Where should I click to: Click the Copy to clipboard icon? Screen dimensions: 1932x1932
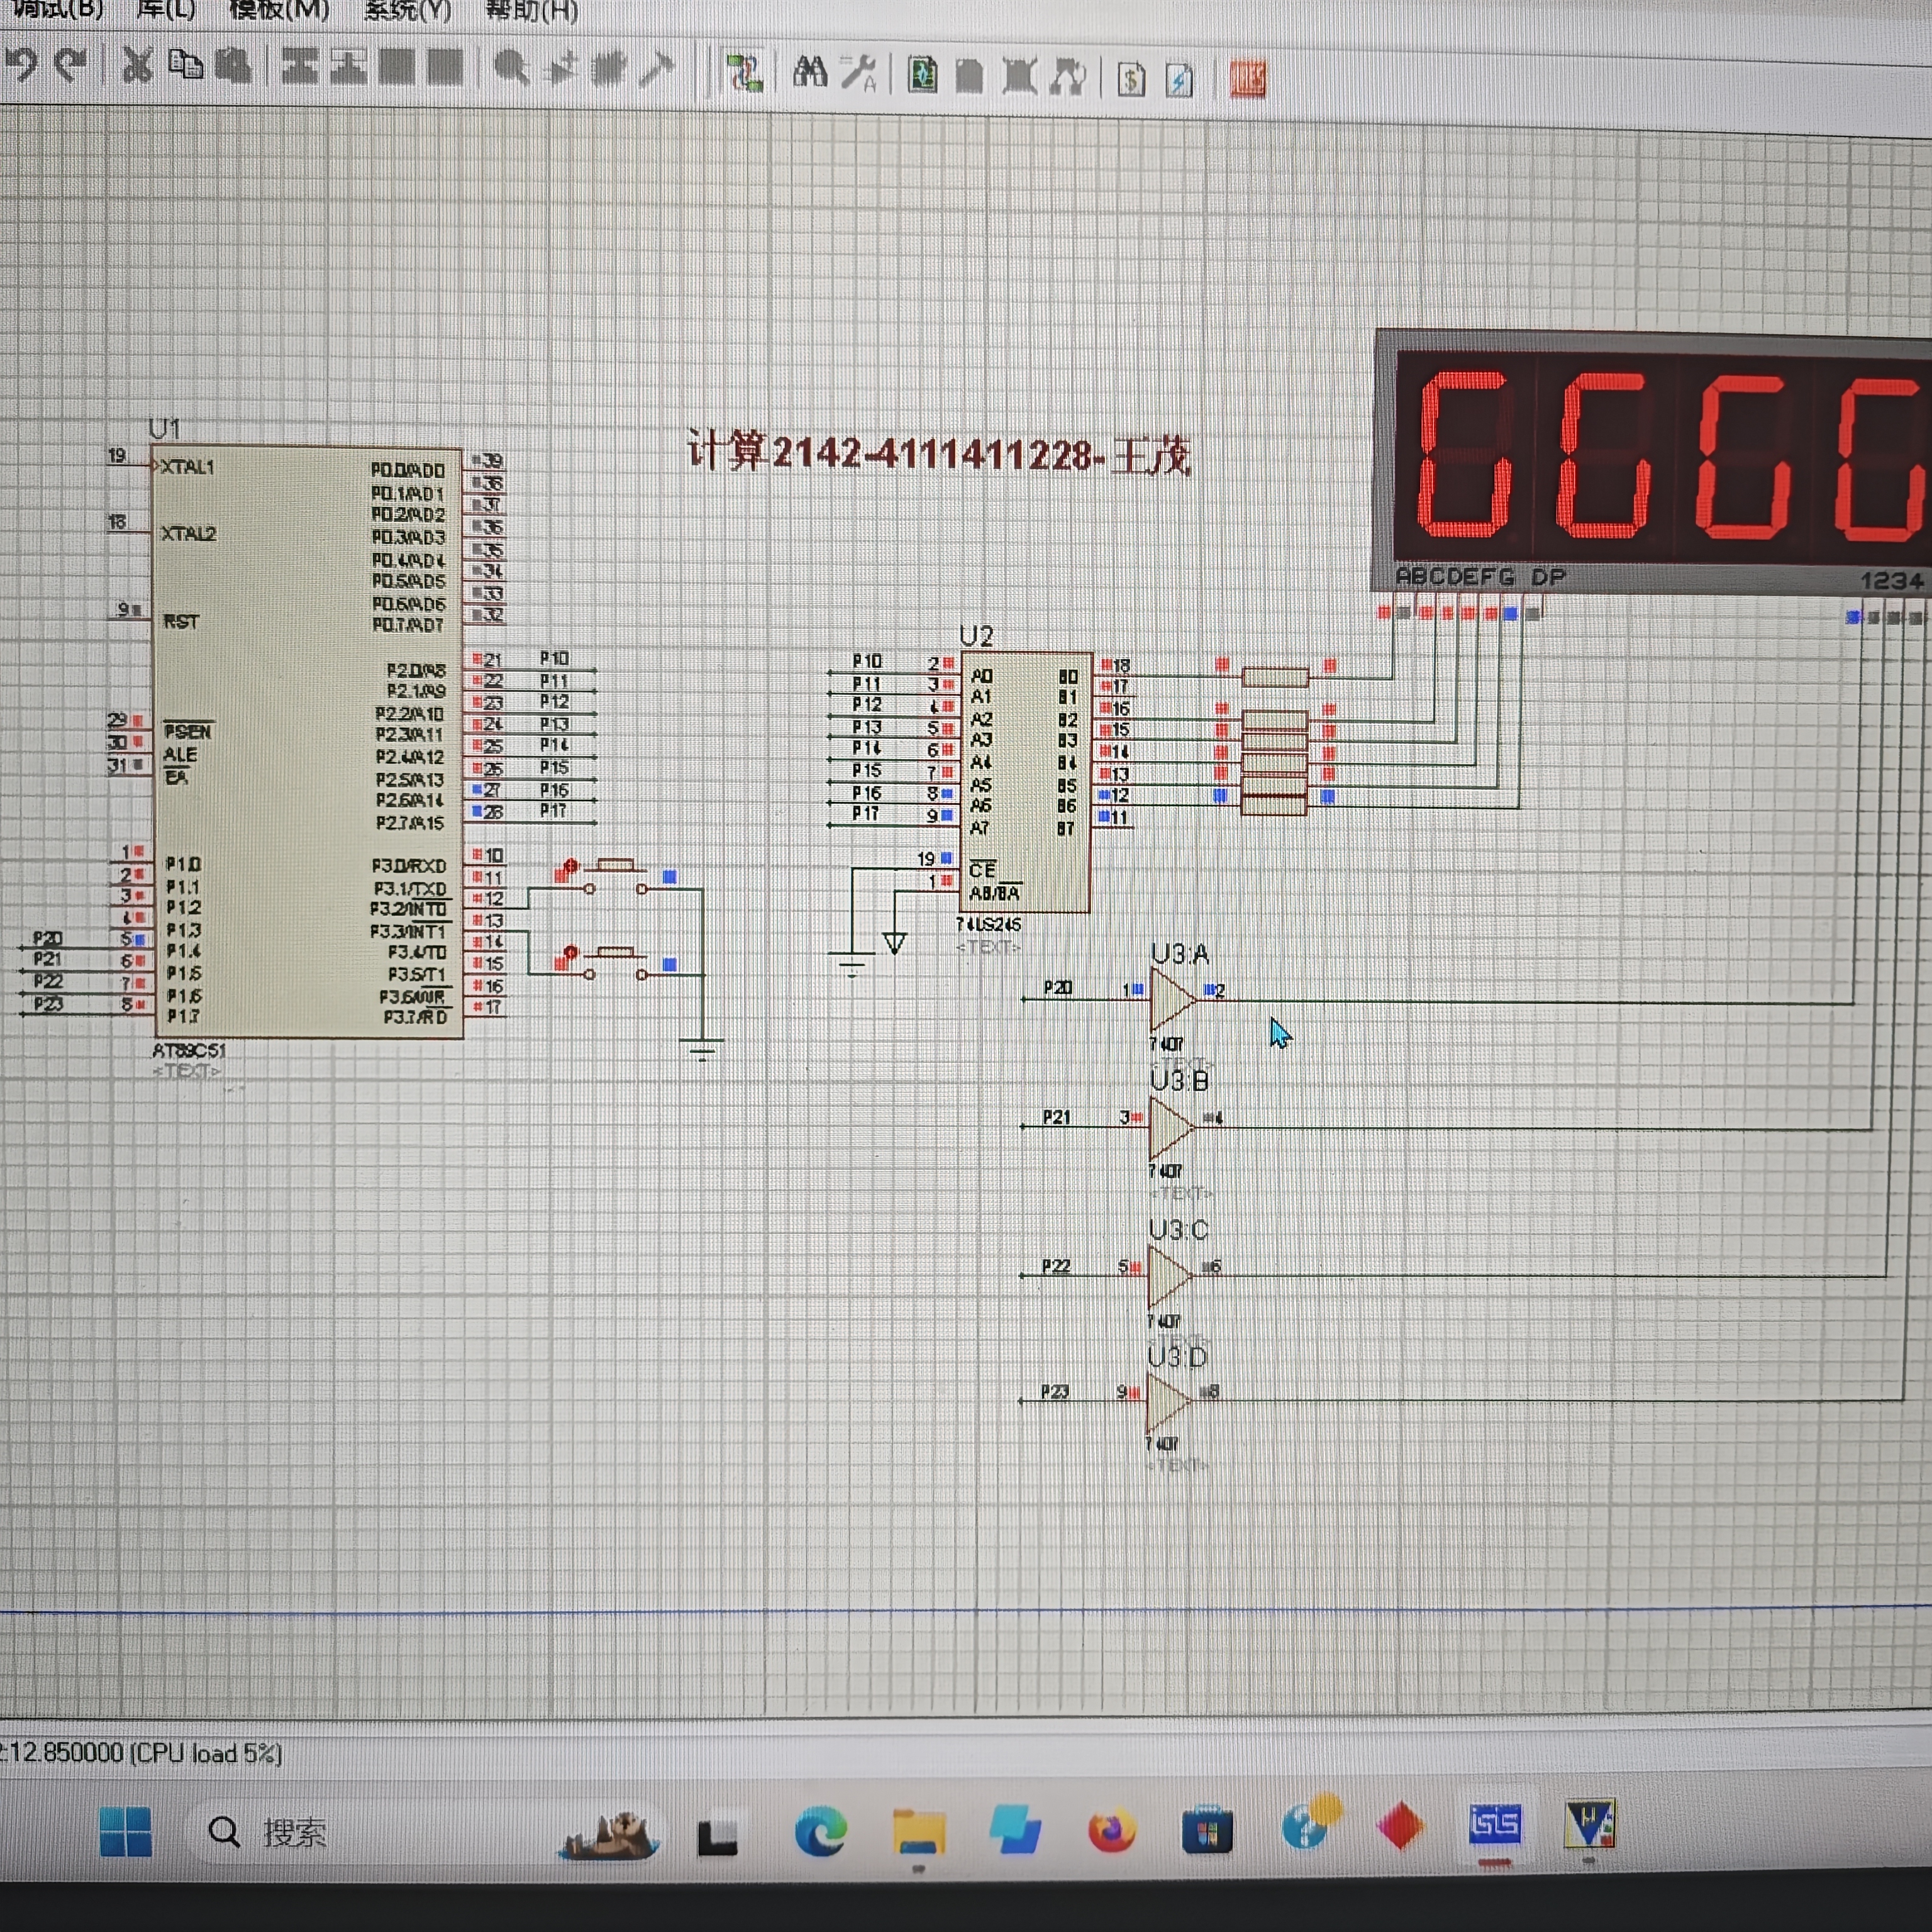(185, 66)
